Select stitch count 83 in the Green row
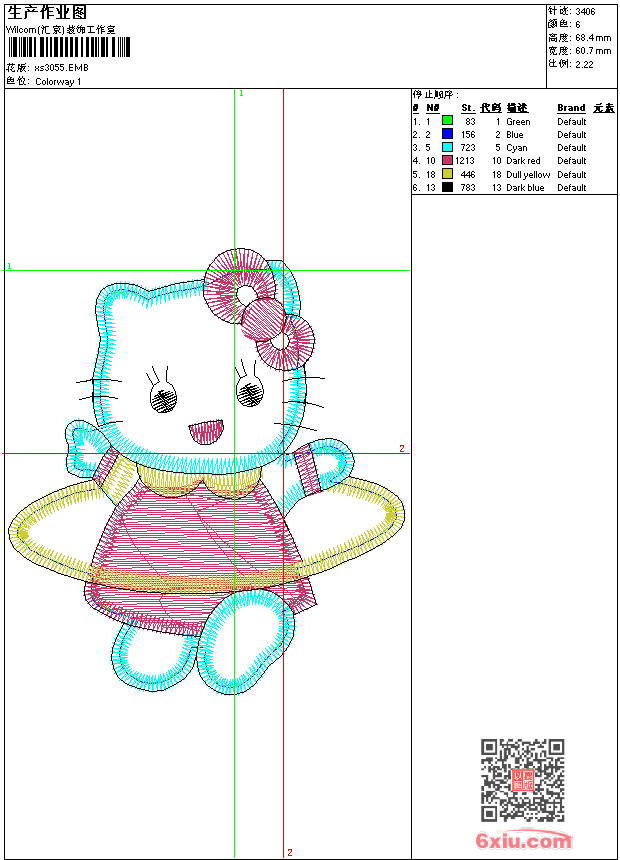The width and height of the screenshot is (620, 860). tap(470, 122)
